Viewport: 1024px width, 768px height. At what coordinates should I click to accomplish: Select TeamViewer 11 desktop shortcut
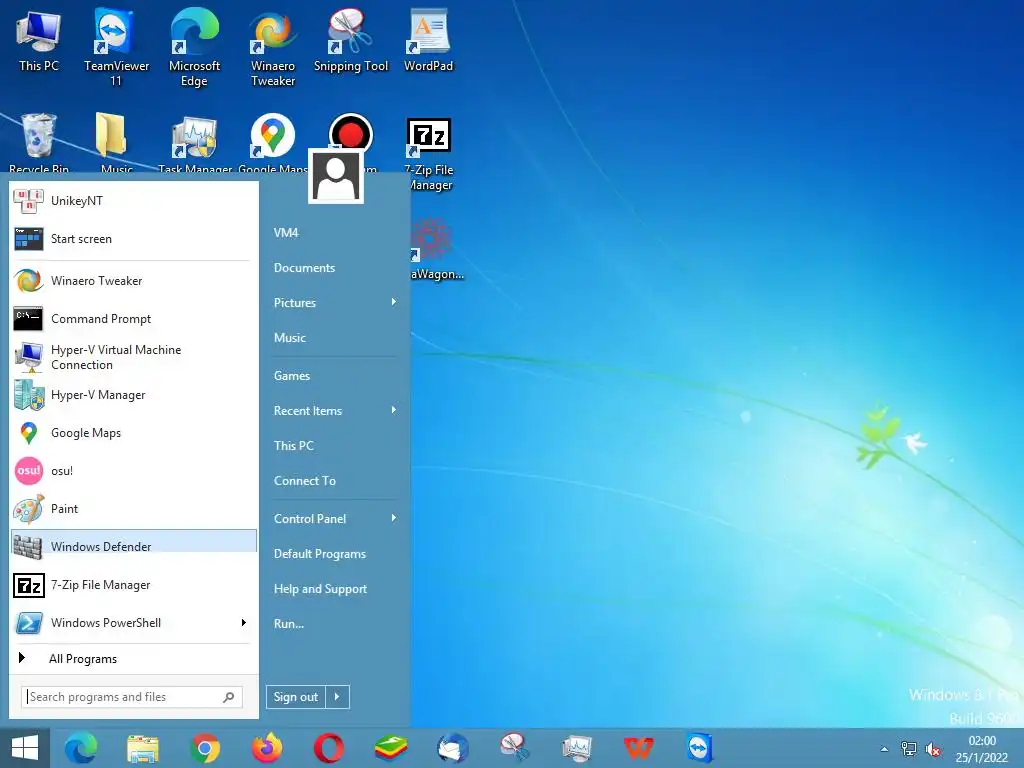click(116, 47)
